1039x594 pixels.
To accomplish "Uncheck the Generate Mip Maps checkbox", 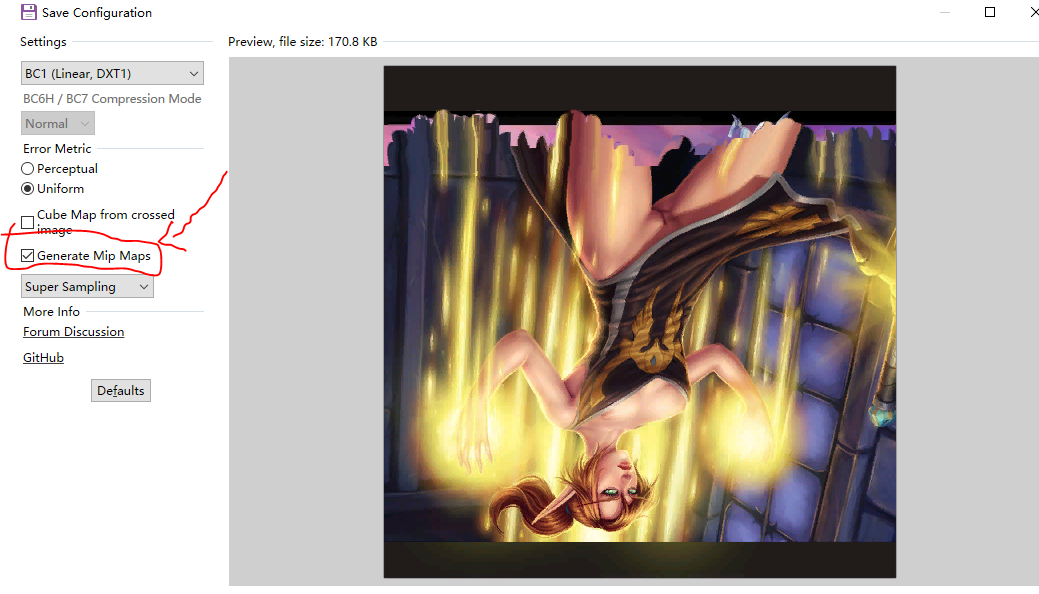I will [28, 256].
